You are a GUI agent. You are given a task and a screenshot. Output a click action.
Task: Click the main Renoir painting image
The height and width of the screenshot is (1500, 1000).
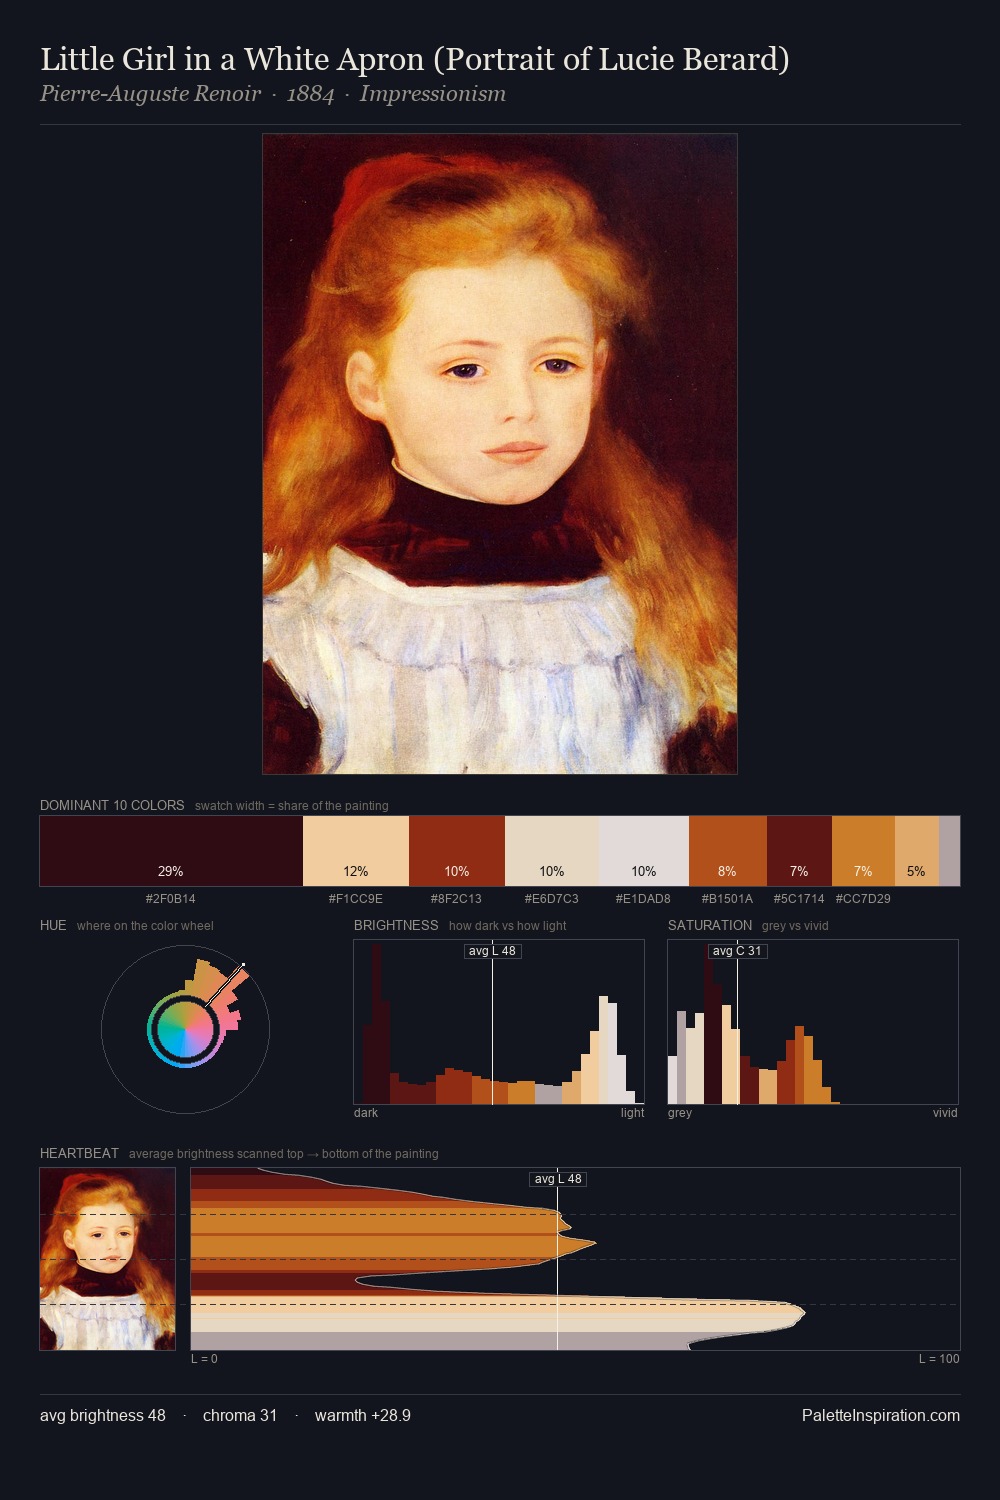500,454
